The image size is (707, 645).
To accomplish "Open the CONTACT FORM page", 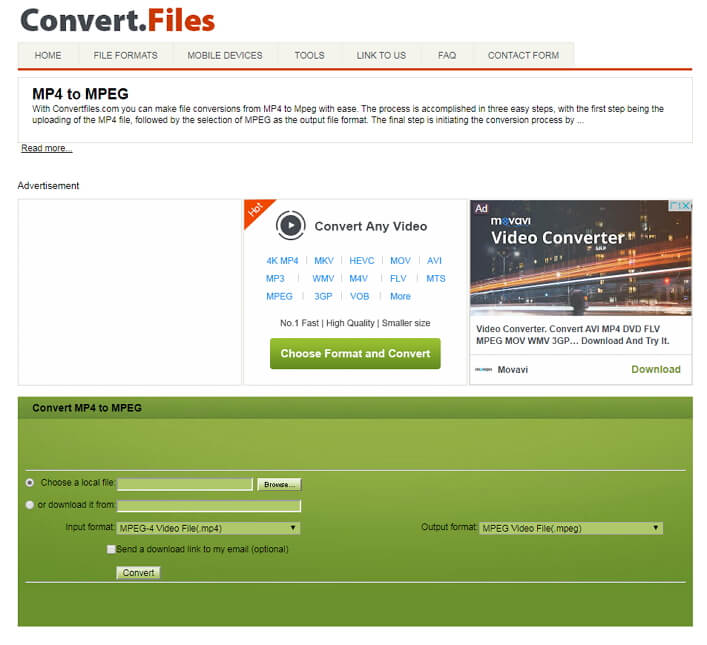I will pos(523,55).
